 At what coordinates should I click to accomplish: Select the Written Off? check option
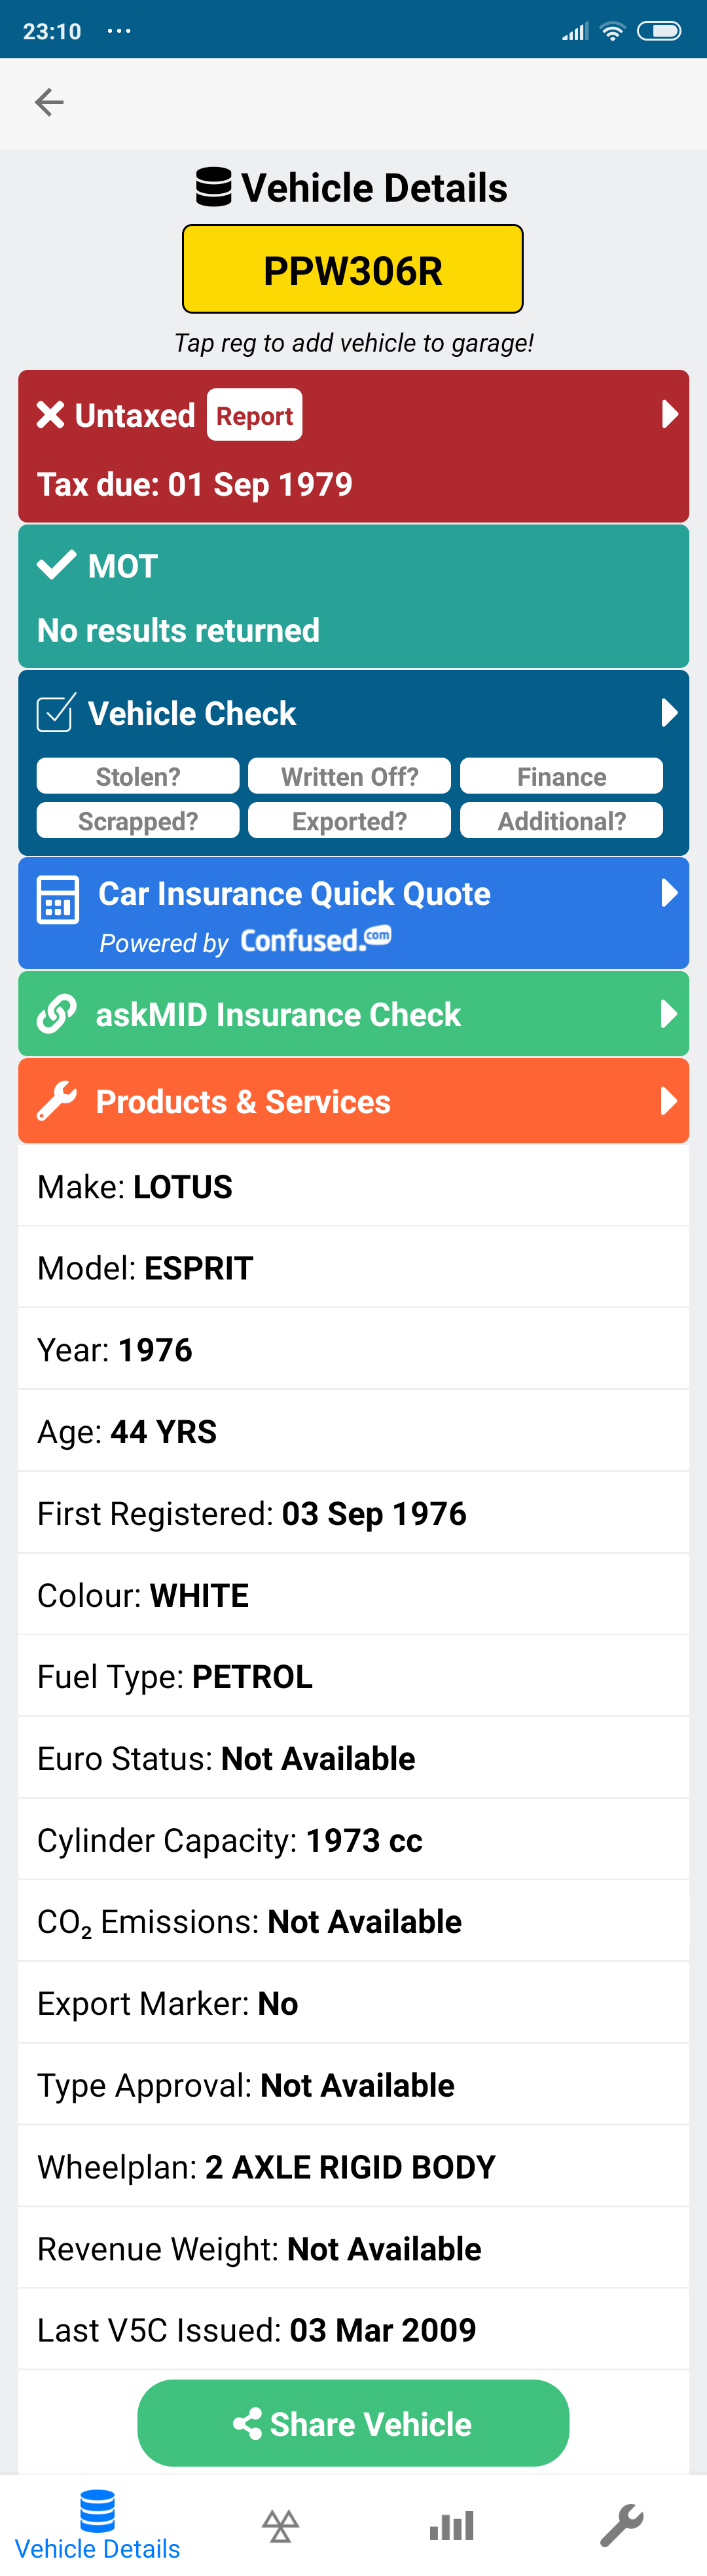(349, 776)
